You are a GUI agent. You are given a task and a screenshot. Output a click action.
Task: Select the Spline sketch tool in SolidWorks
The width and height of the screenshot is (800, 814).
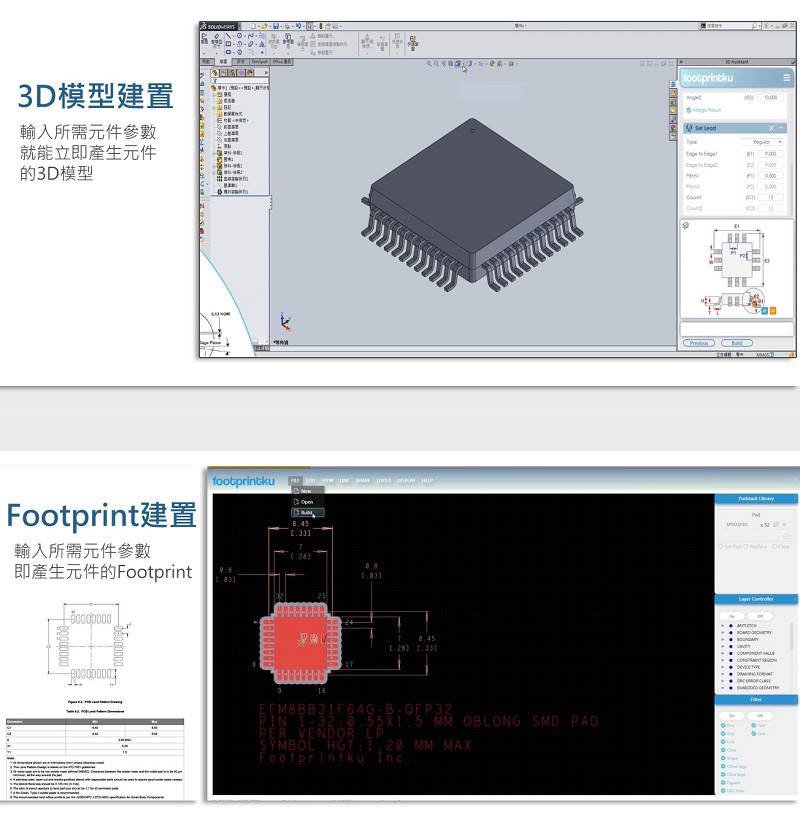click(x=250, y=36)
